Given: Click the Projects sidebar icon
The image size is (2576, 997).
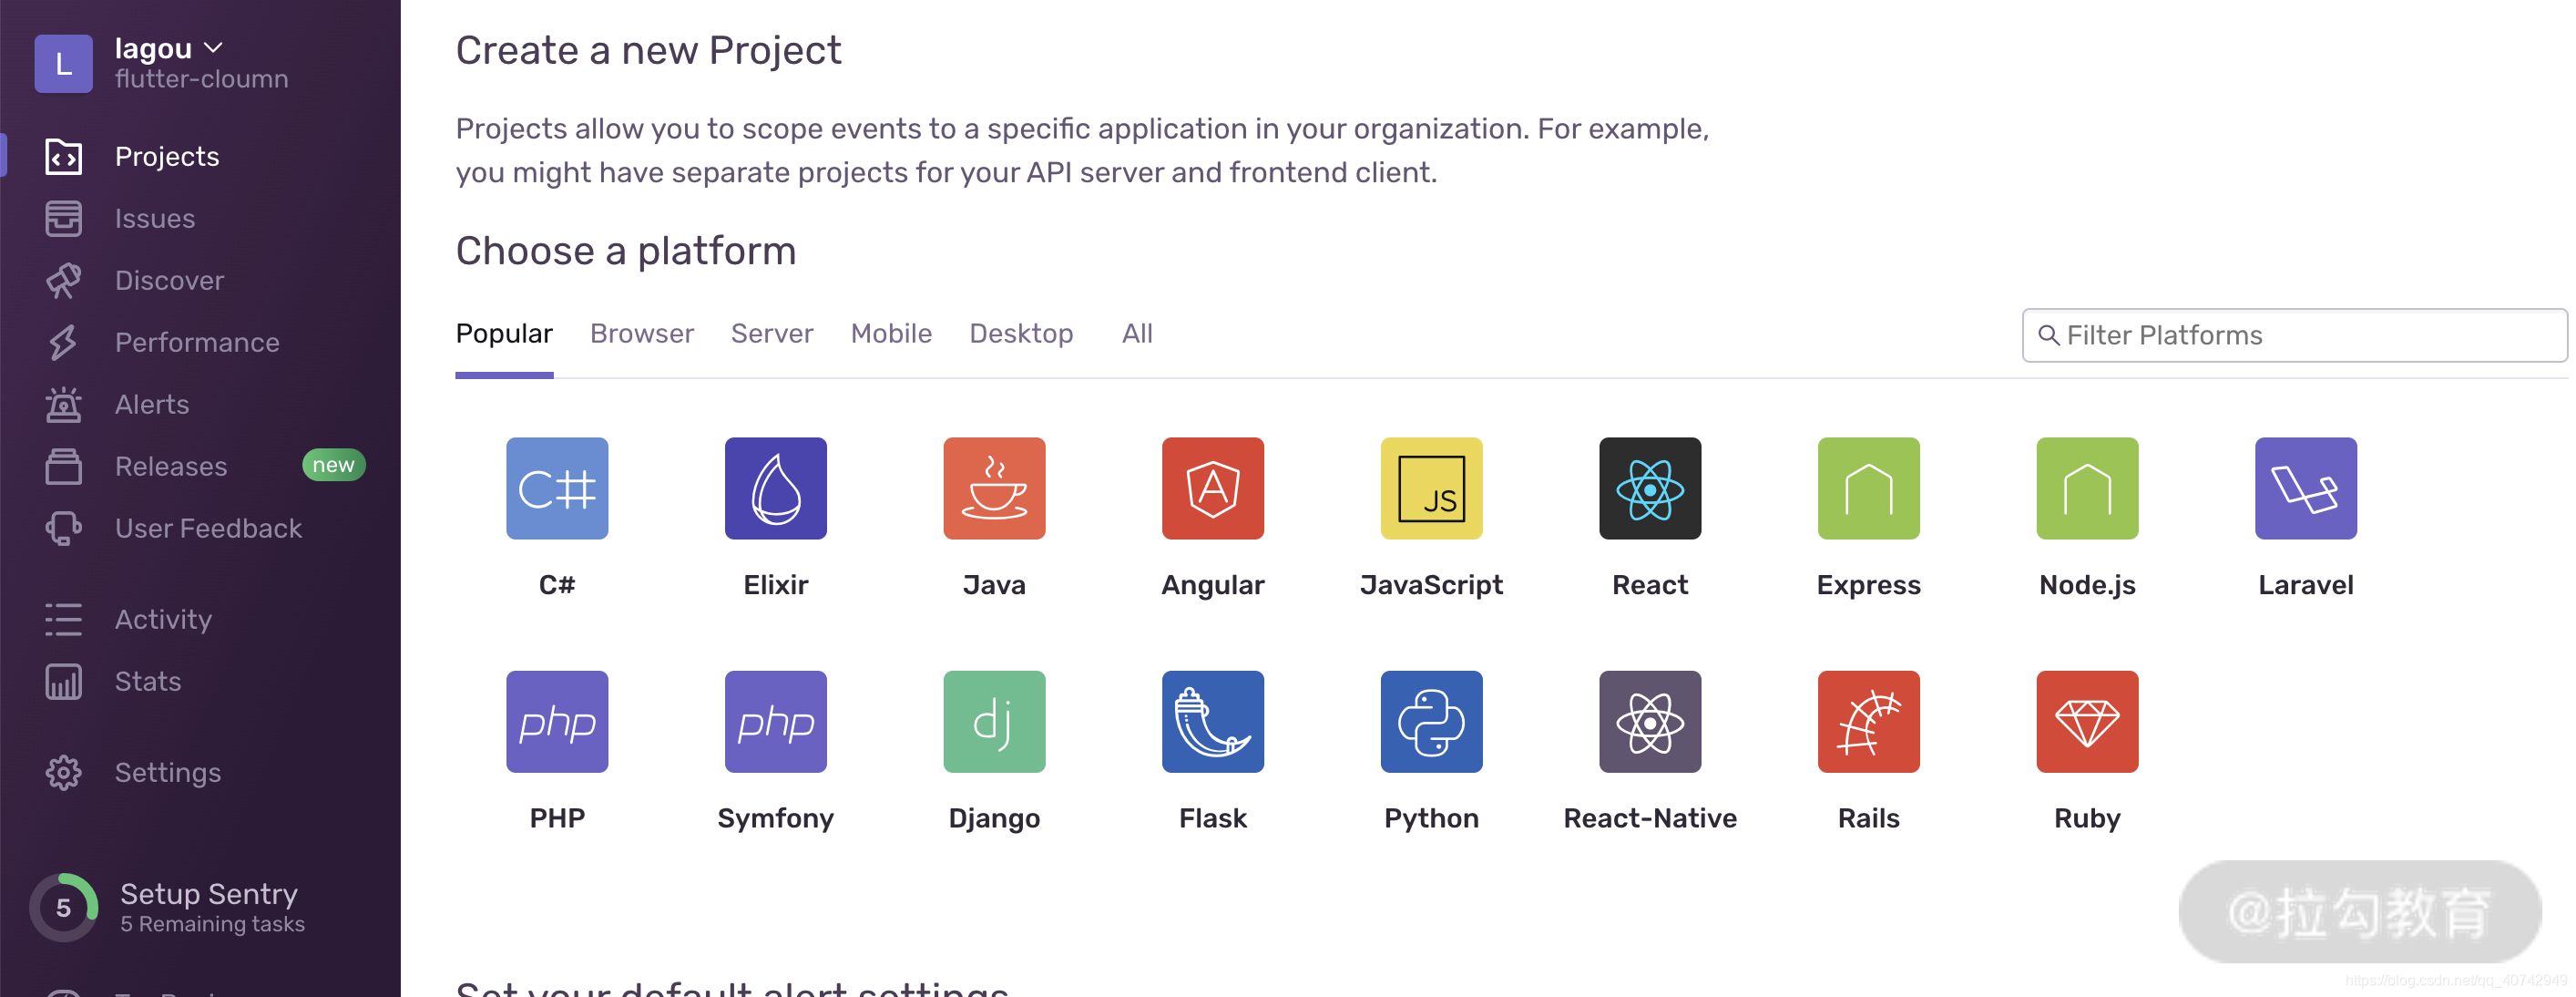Looking at the screenshot, I should (63, 156).
